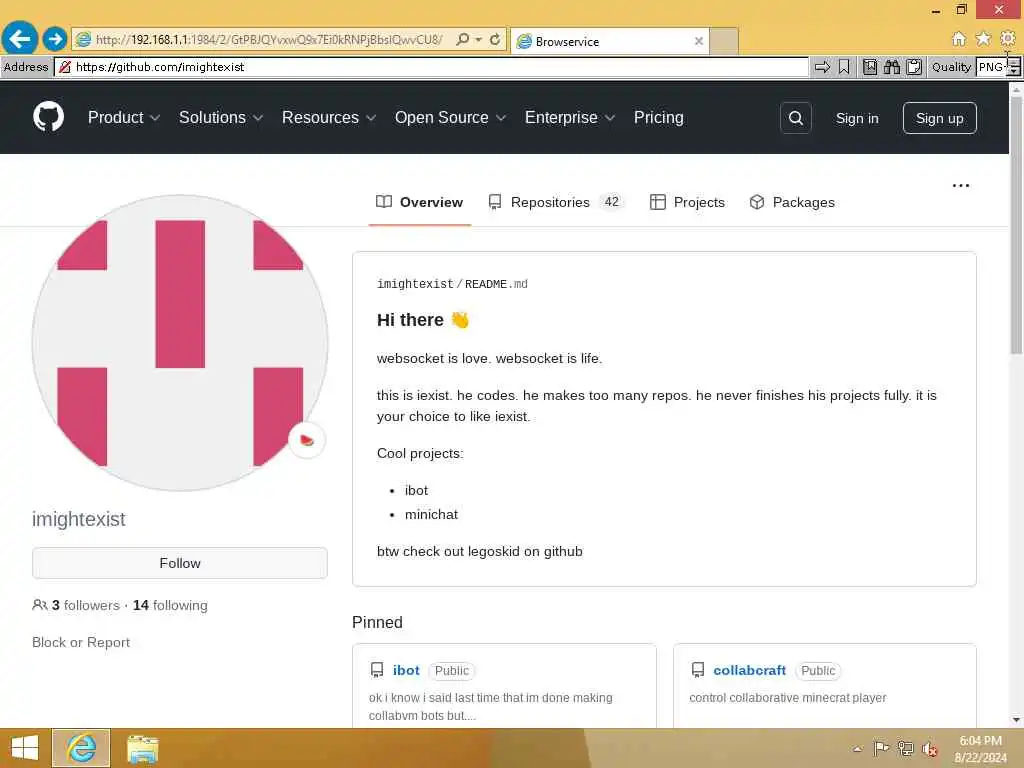Expand the Enterprise menu

tap(569, 118)
